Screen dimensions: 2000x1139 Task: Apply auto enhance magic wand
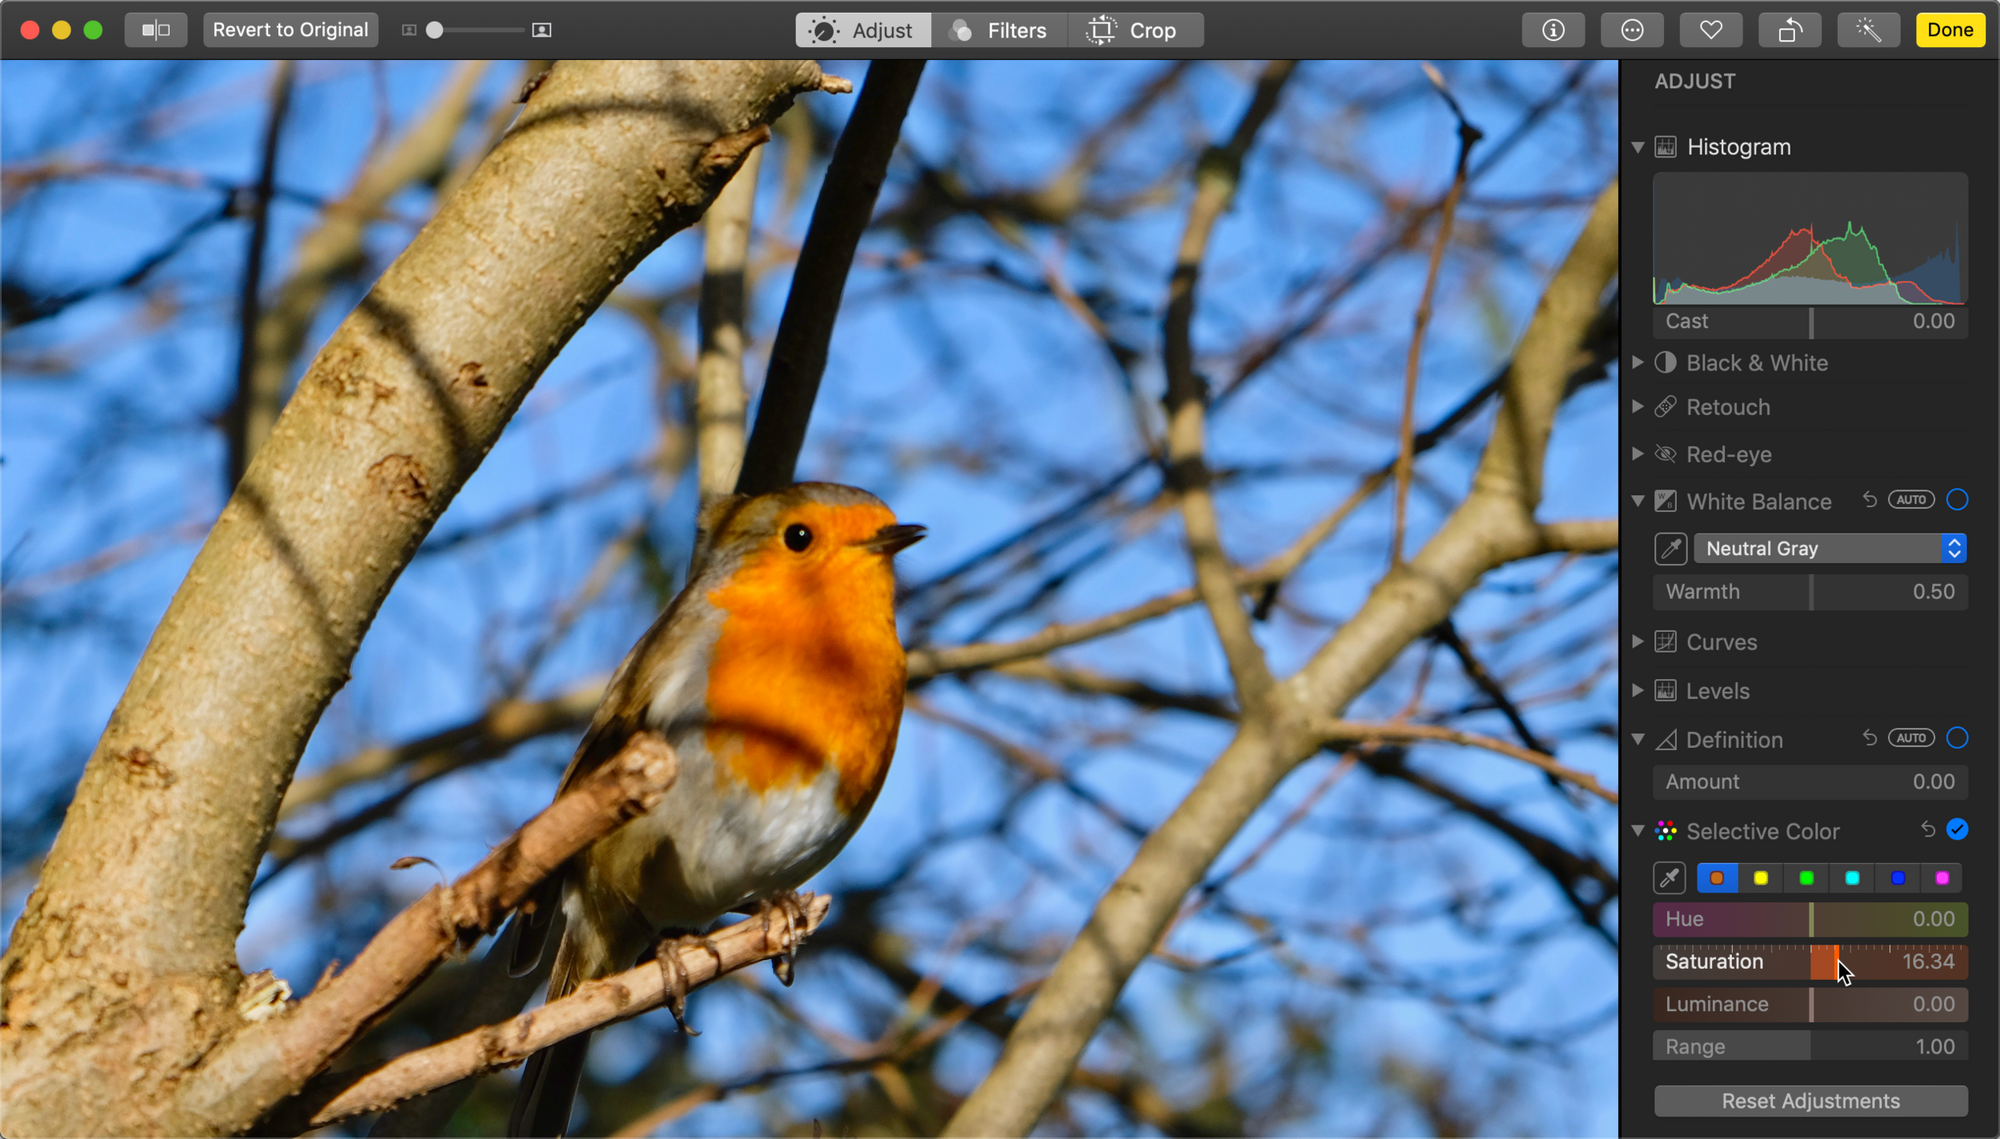pos(1868,30)
